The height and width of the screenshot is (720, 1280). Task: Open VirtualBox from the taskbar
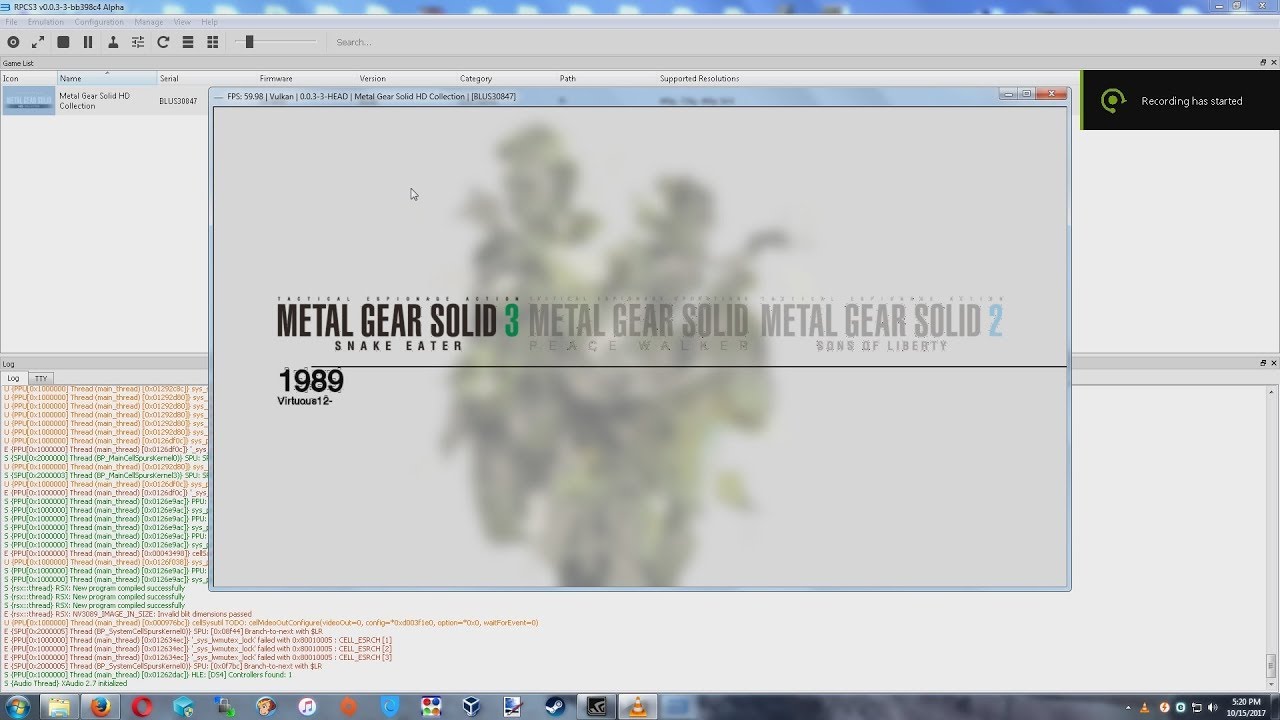[472, 707]
